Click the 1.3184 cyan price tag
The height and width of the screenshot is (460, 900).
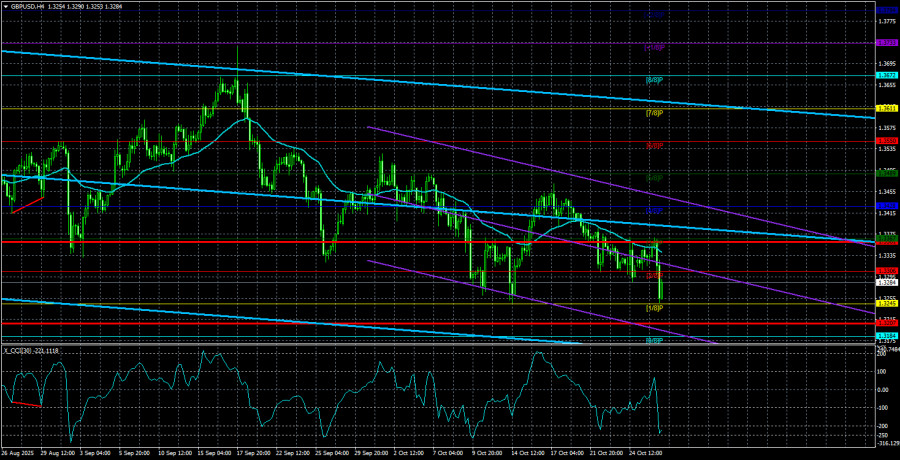coord(886,336)
